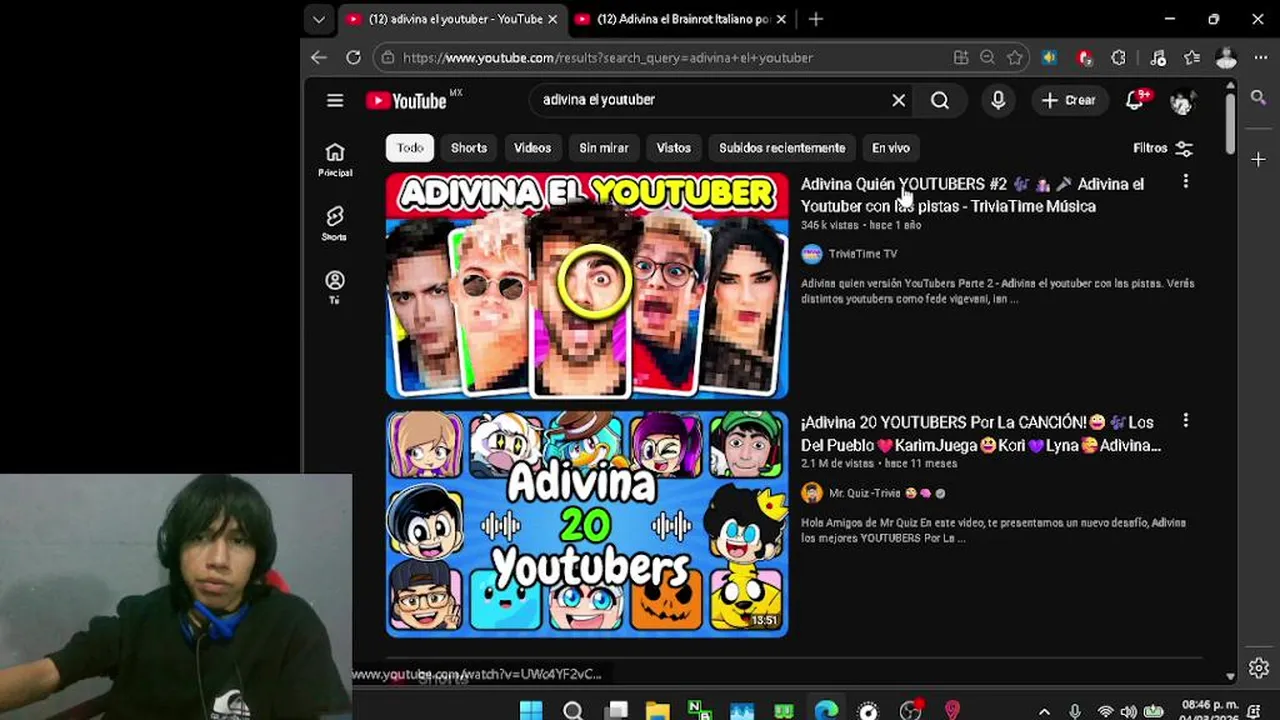
Task: Select the Shorts filter chip
Action: click(x=469, y=148)
